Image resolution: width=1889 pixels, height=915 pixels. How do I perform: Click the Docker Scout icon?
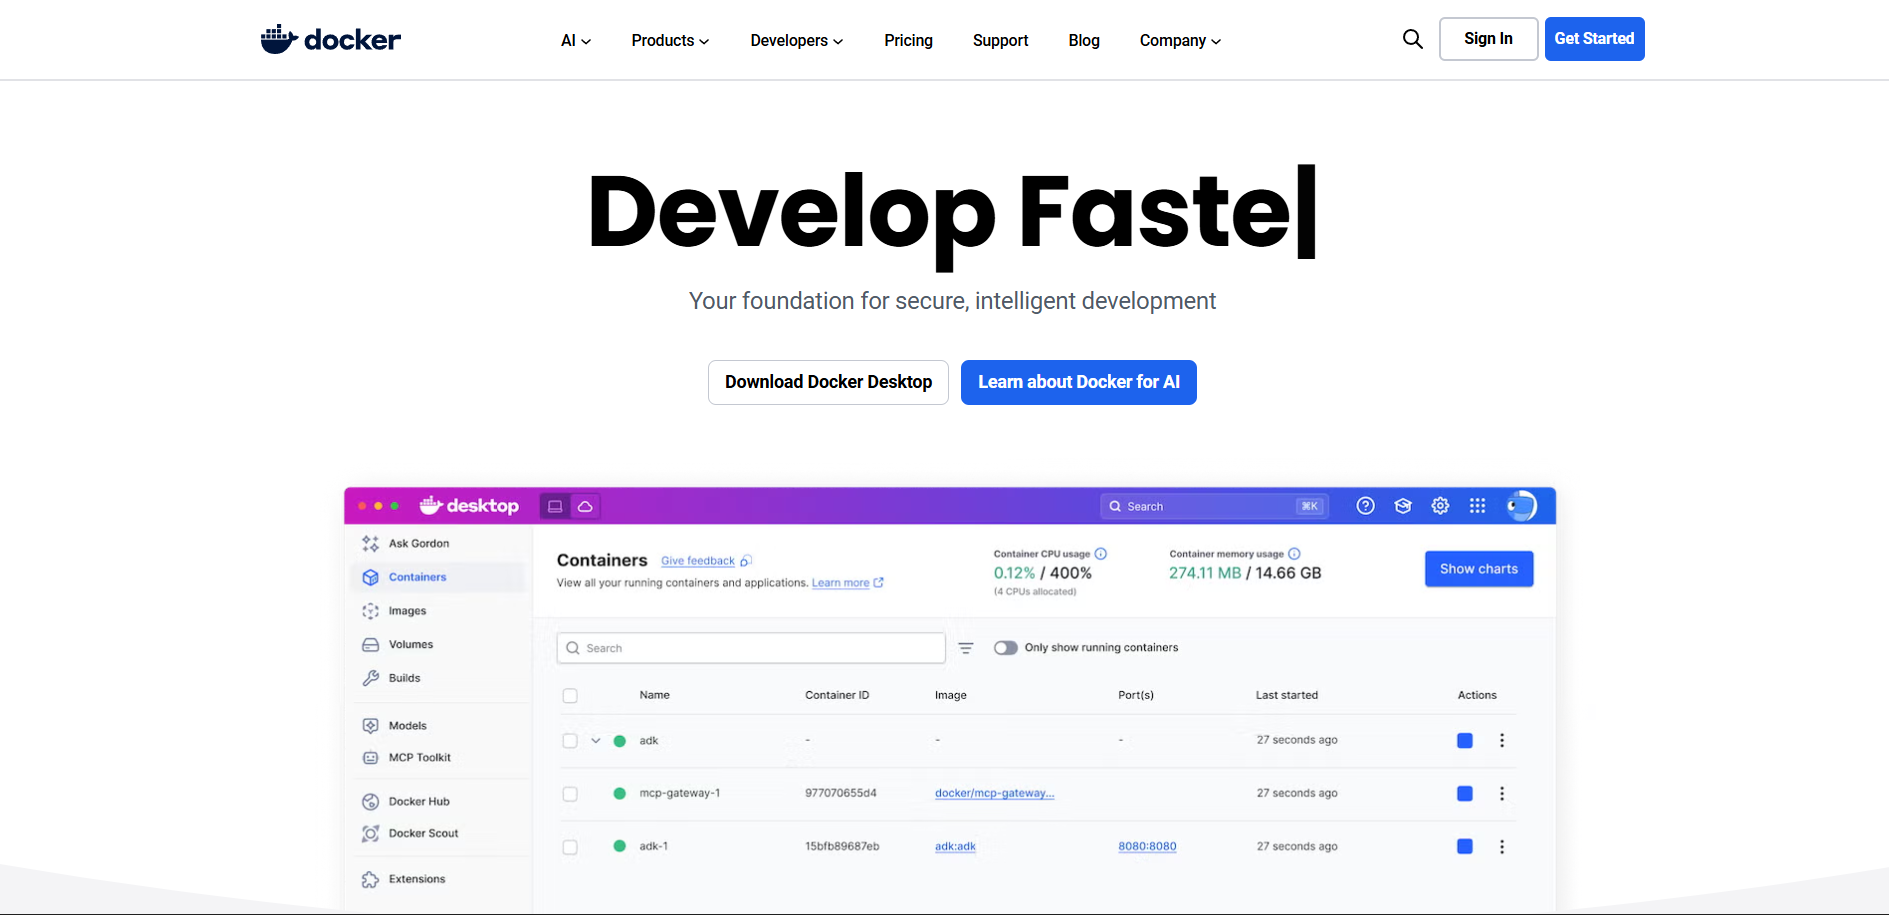[370, 833]
